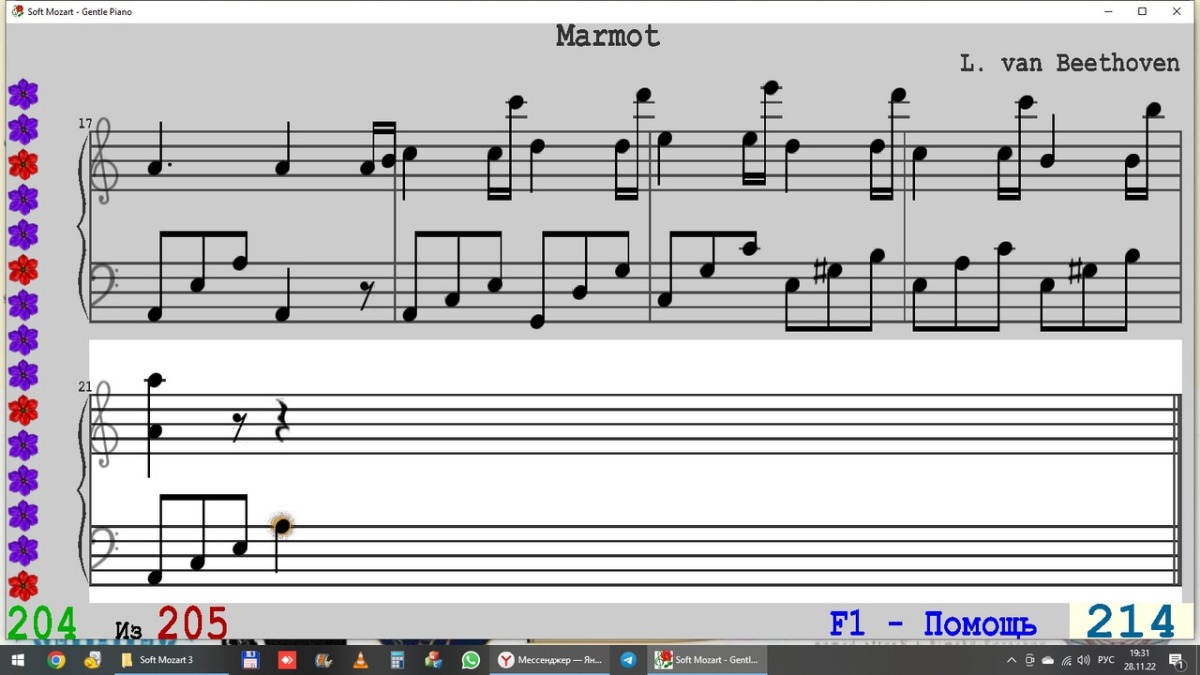
Task: Open the clock showing 19:31
Action: click(x=1138, y=660)
